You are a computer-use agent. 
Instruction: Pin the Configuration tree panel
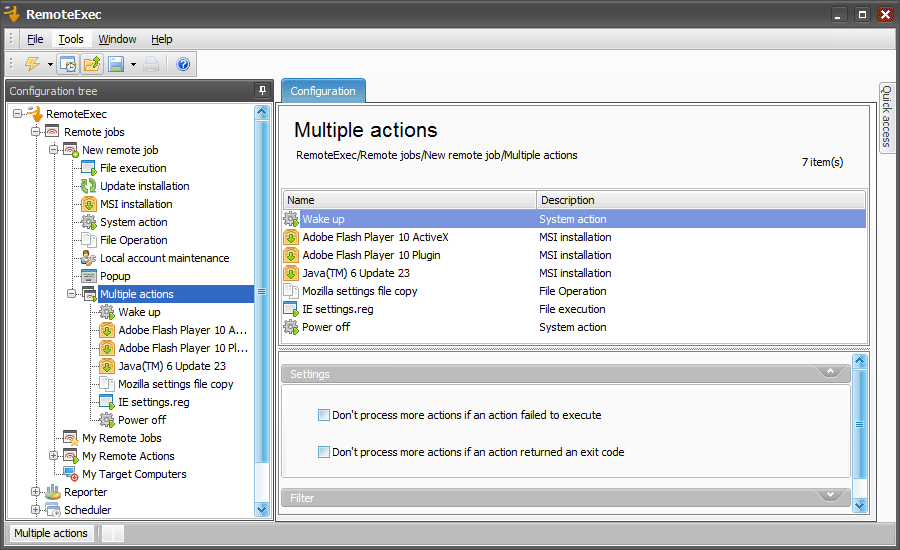click(262, 90)
